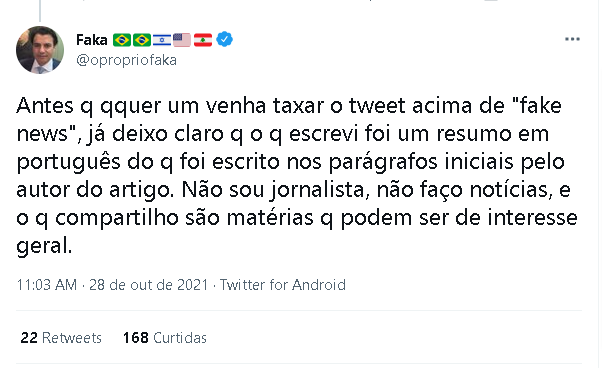Screen dimensions: 602x368
Task: Open the @opropriofaka handle link
Action: click(x=126, y=60)
